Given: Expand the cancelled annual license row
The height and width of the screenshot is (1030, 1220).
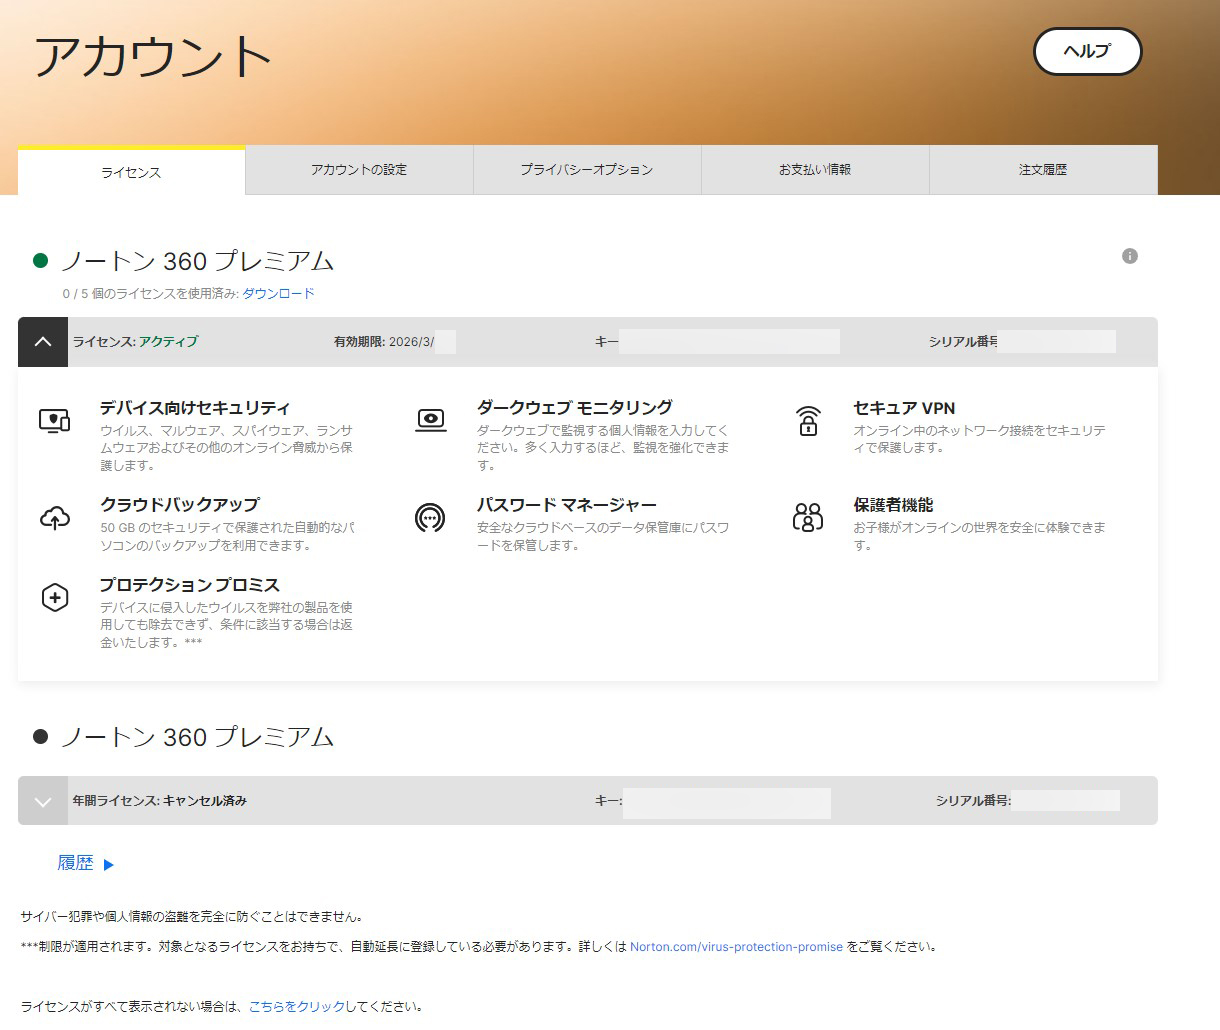Looking at the screenshot, I should tap(43, 801).
